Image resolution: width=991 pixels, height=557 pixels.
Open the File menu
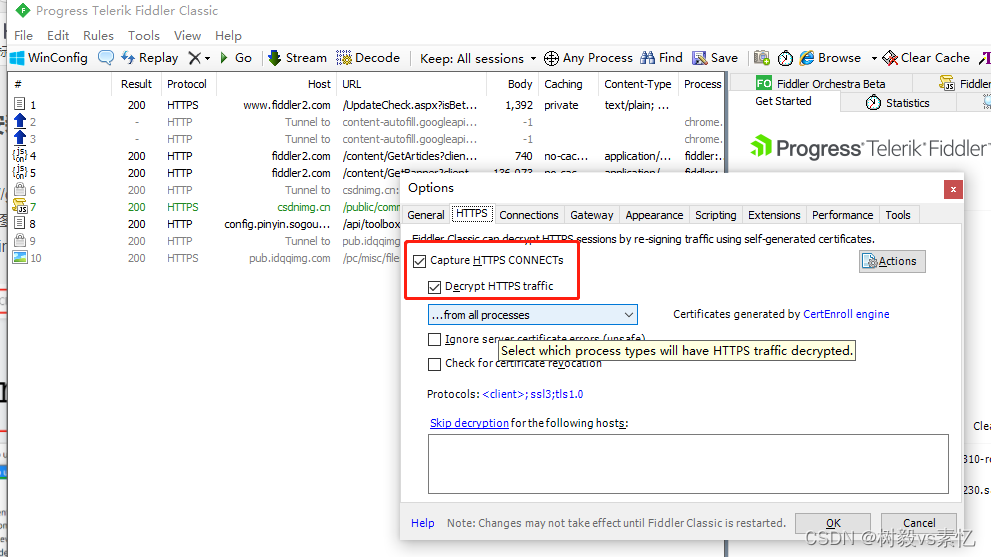coord(23,35)
